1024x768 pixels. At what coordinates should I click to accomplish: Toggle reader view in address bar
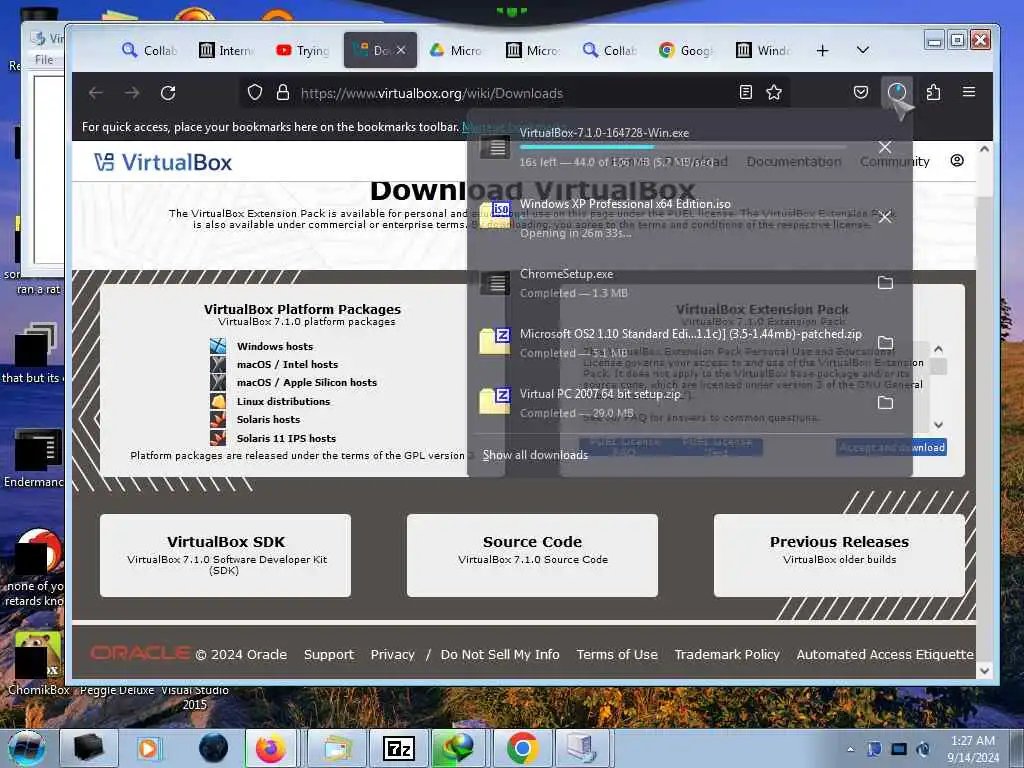[746, 93]
